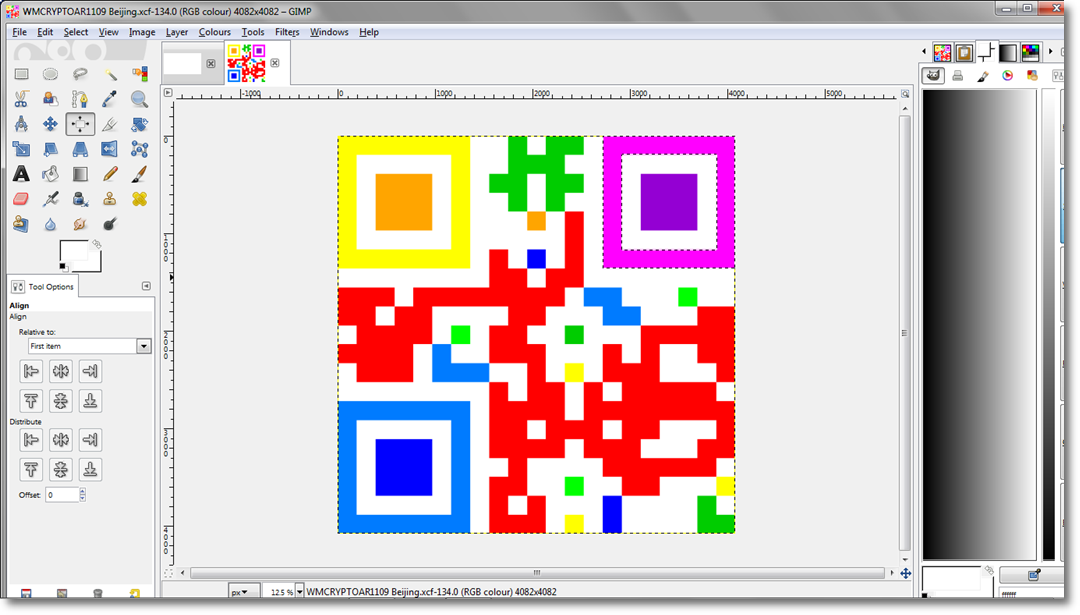Open the px unit dropdown in status bar
This screenshot has height=615, width=1080.
[244, 592]
